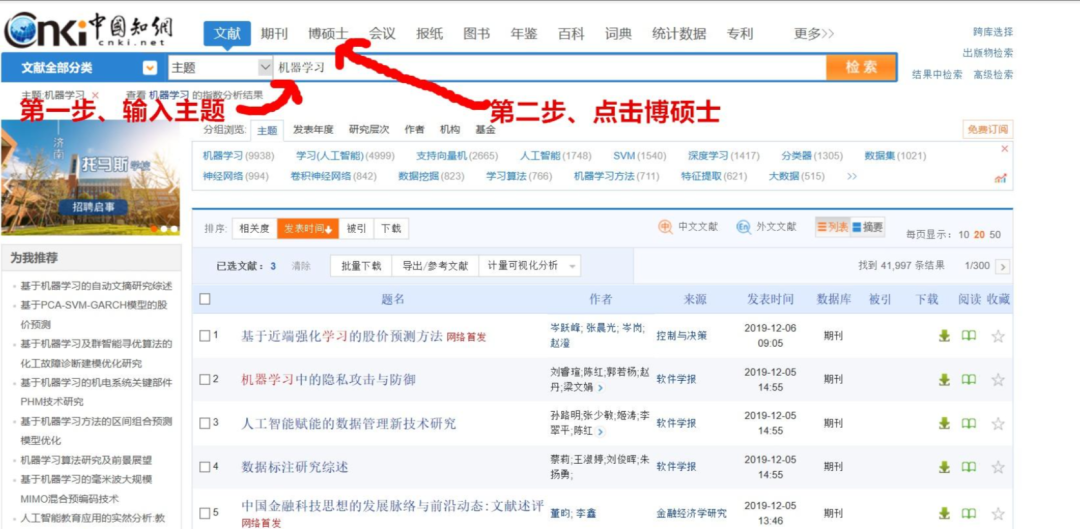Filter by topic 深度学习(1417)
Viewport: 1080px width, 529px height.
[x=723, y=156]
